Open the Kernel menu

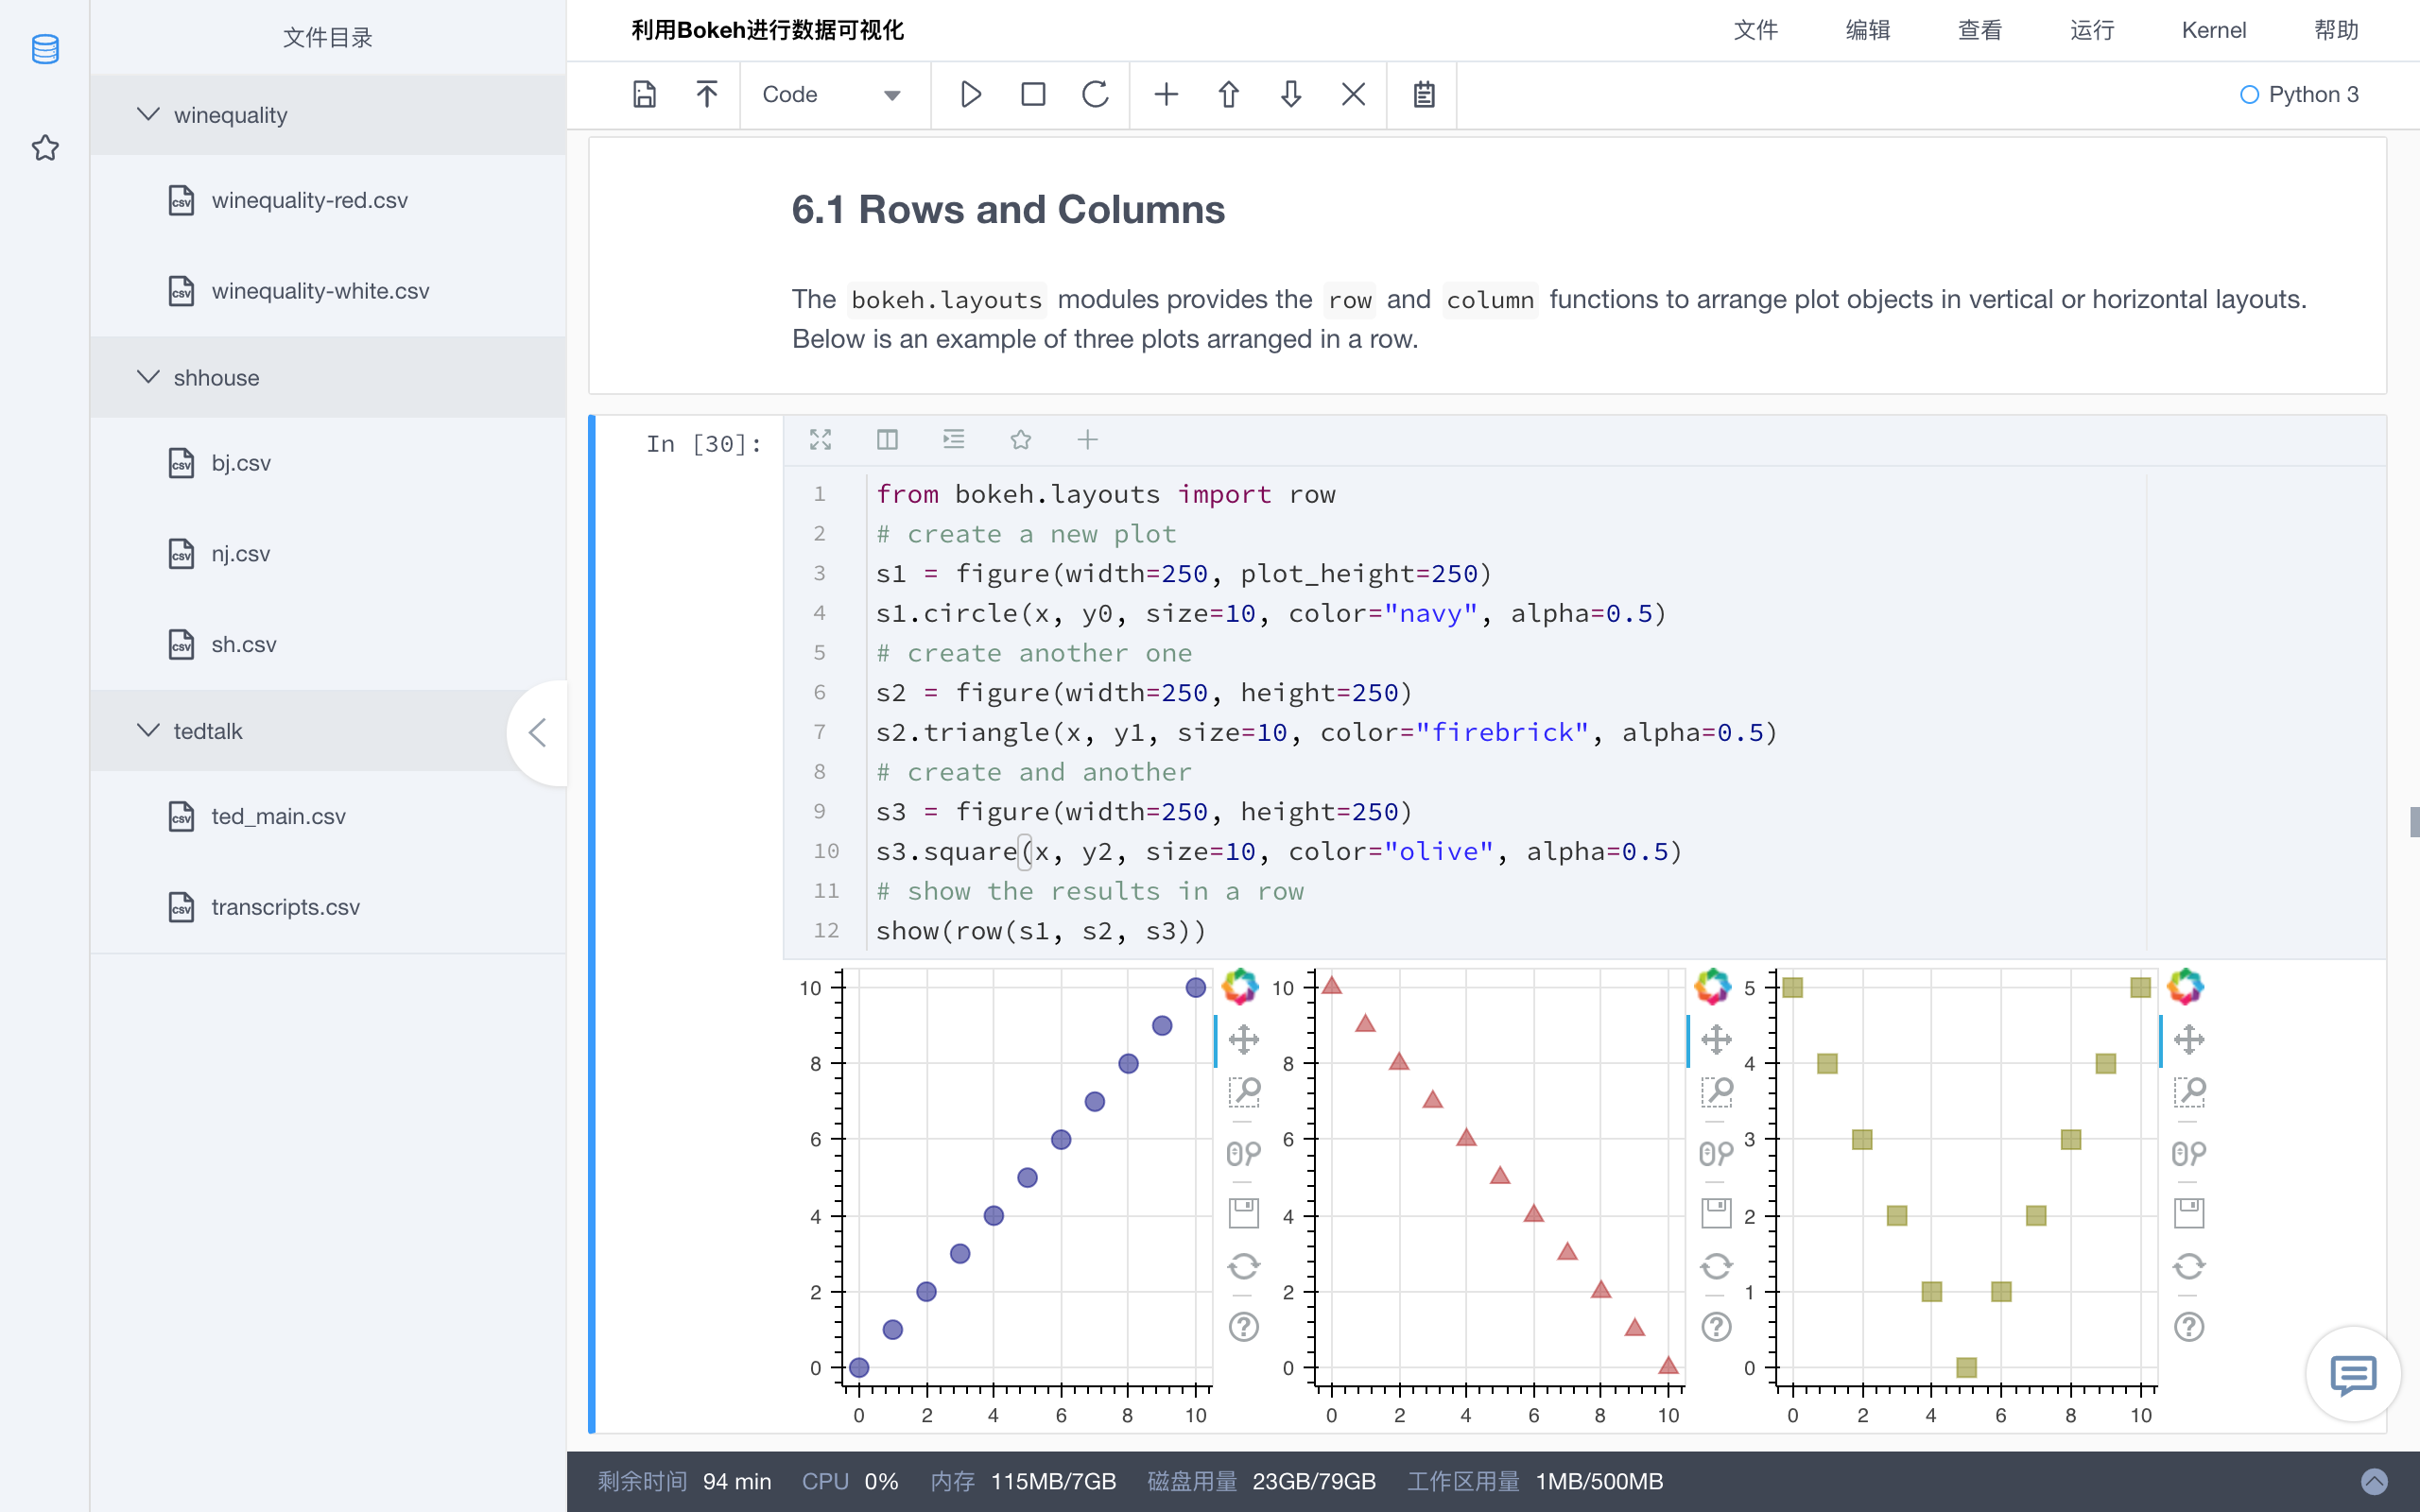coord(2213,30)
